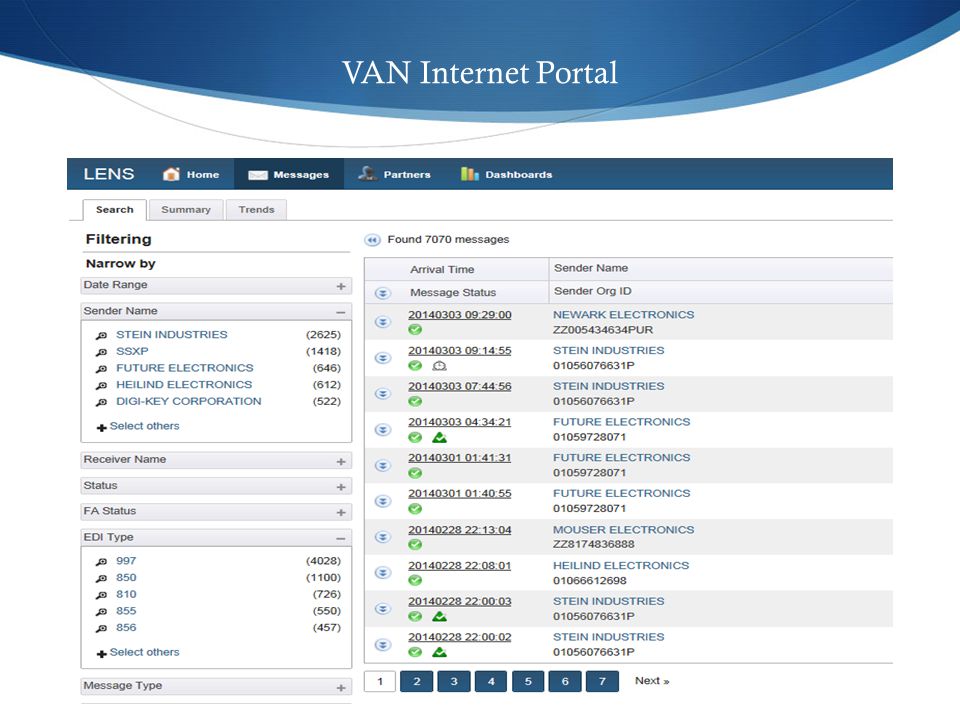This screenshot has height=720, width=960.
Task: Click green check status for 20140228 22:13:04
Action: coord(415,544)
